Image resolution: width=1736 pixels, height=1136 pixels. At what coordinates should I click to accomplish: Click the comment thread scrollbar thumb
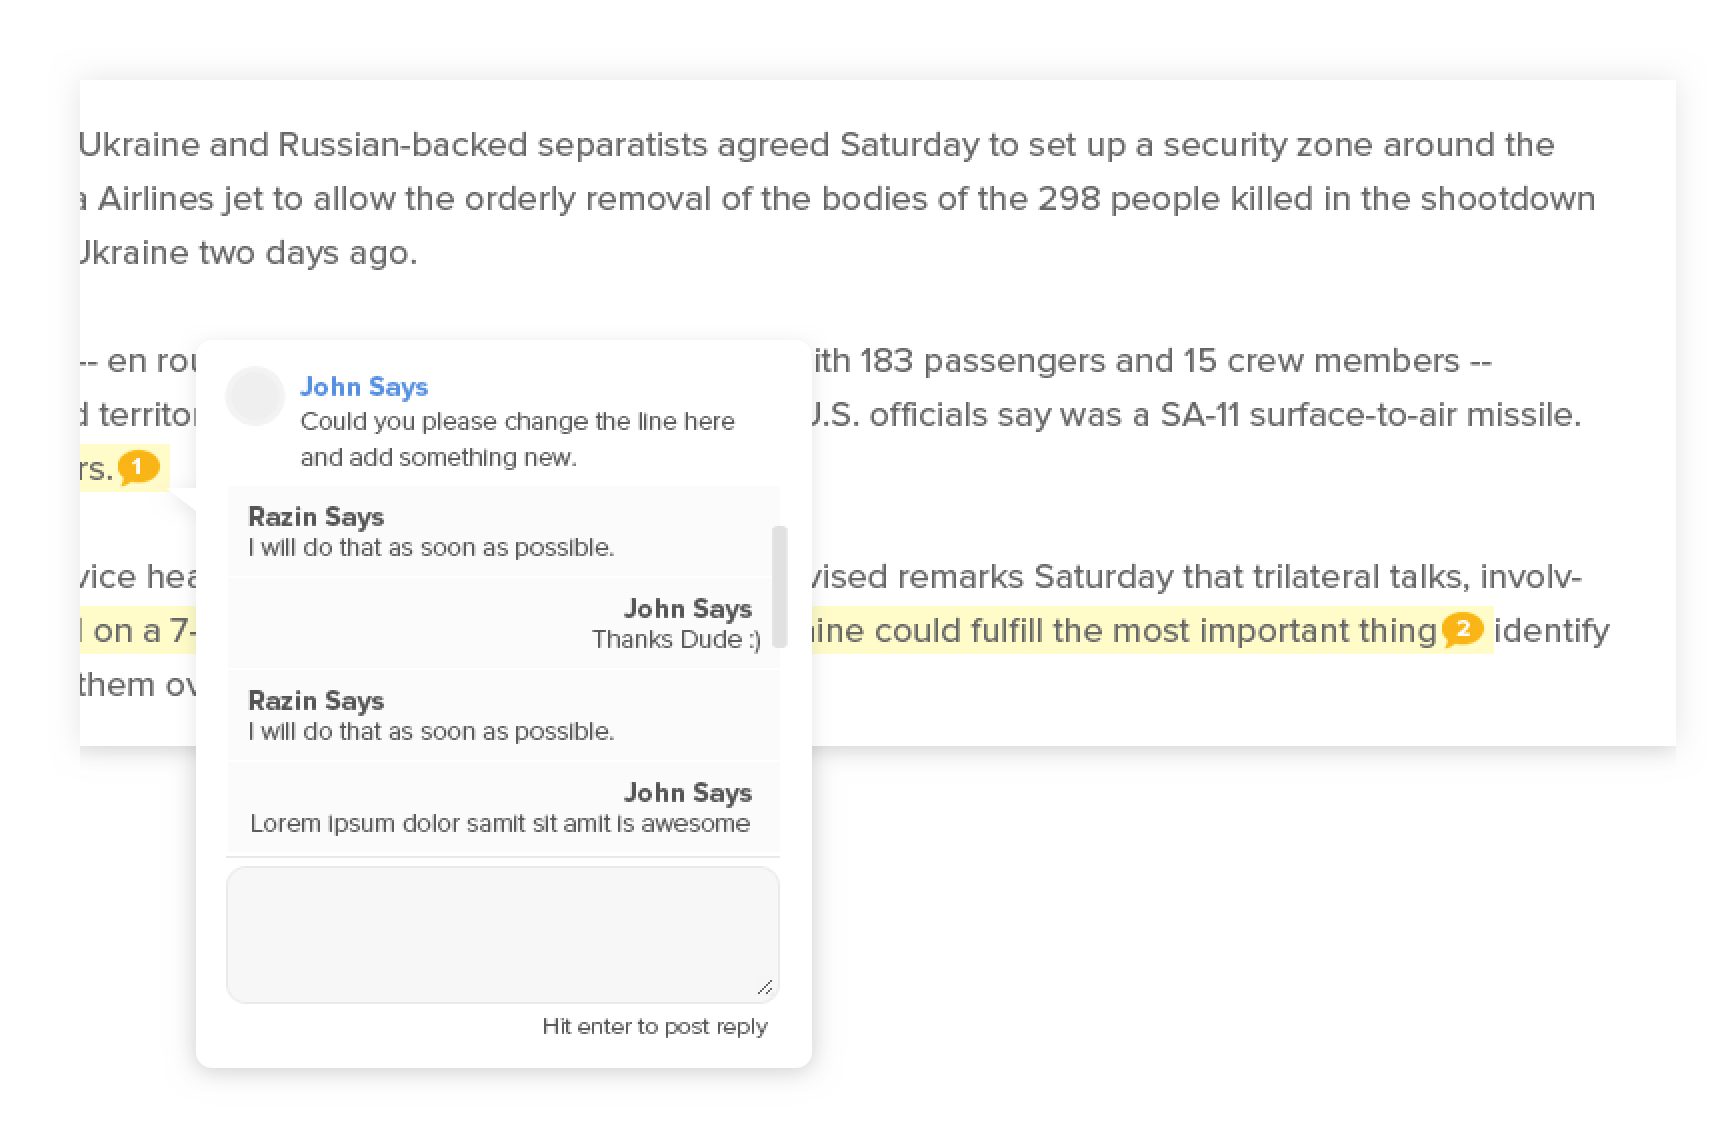tap(780, 586)
